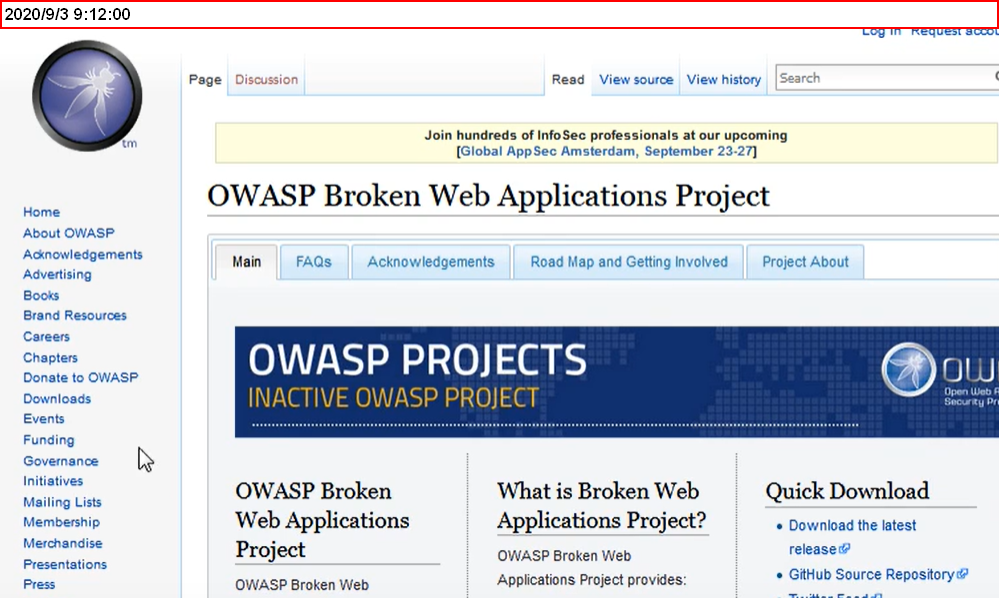Select the Main project tab
999x598 pixels.
pos(247,262)
